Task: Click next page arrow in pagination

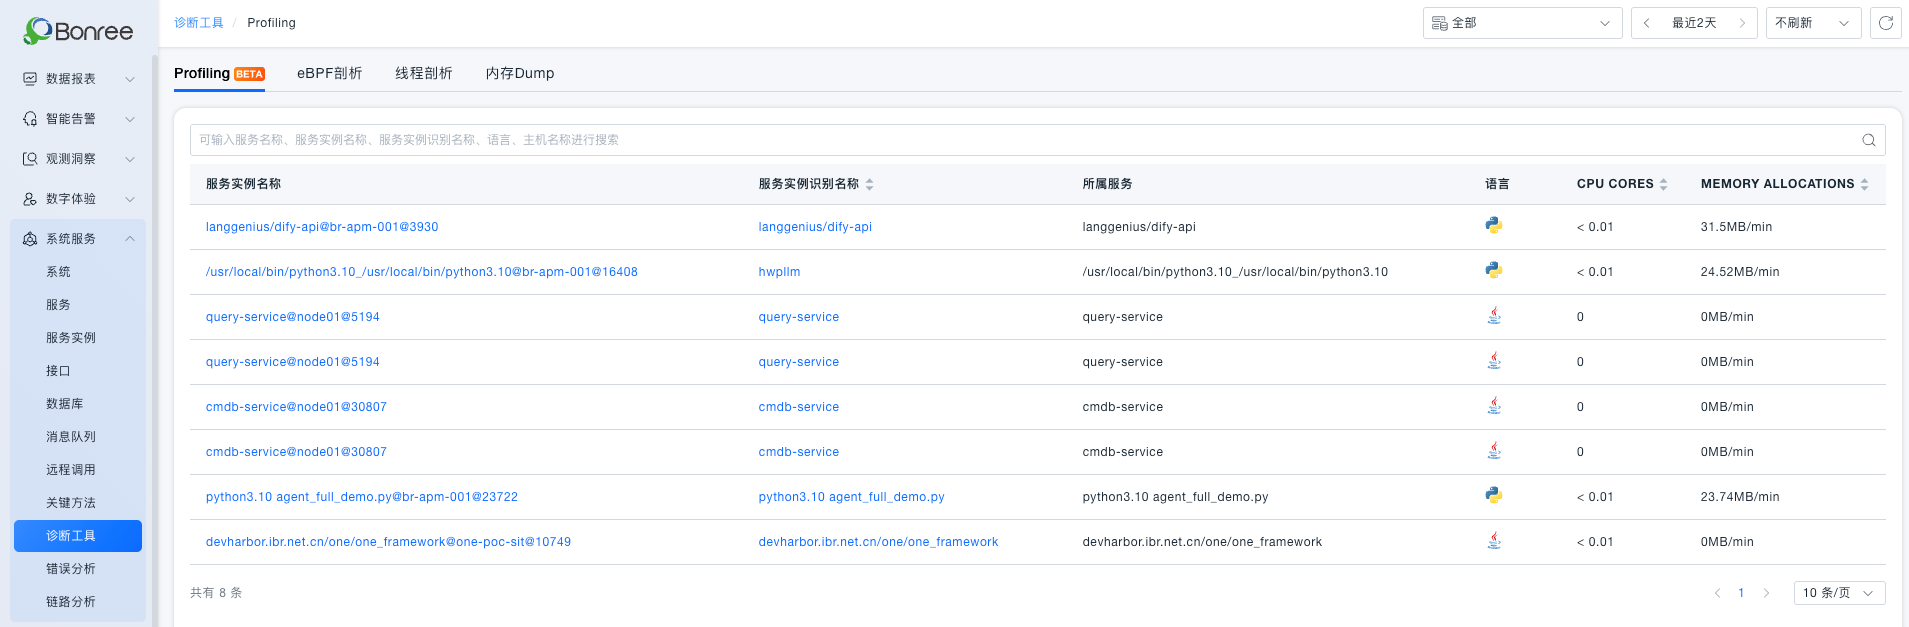Action: click(1766, 593)
